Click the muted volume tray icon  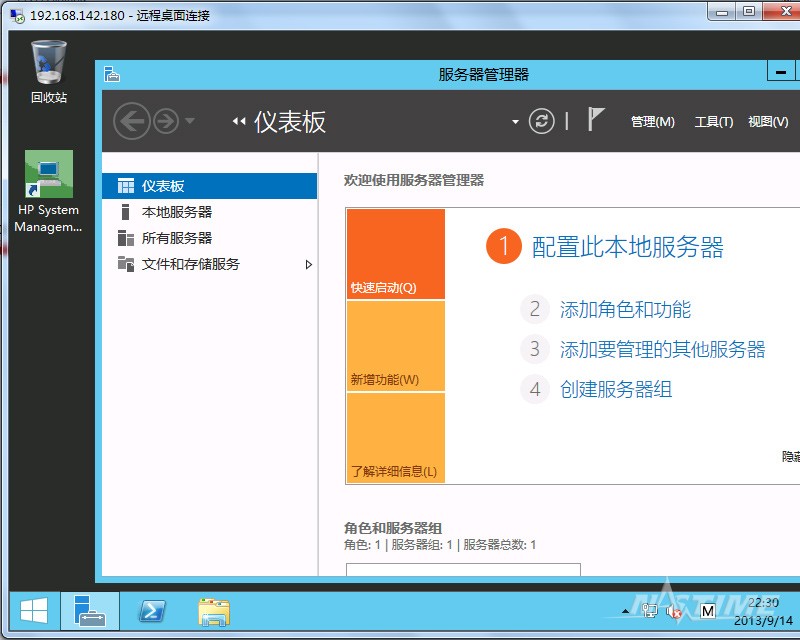(674, 611)
